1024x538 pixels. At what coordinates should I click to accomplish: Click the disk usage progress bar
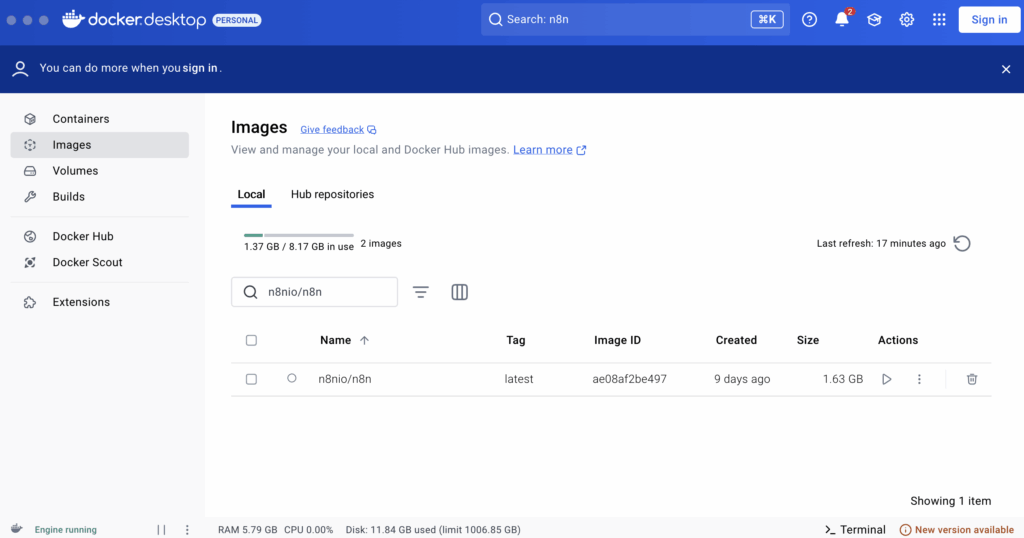[x=298, y=235]
